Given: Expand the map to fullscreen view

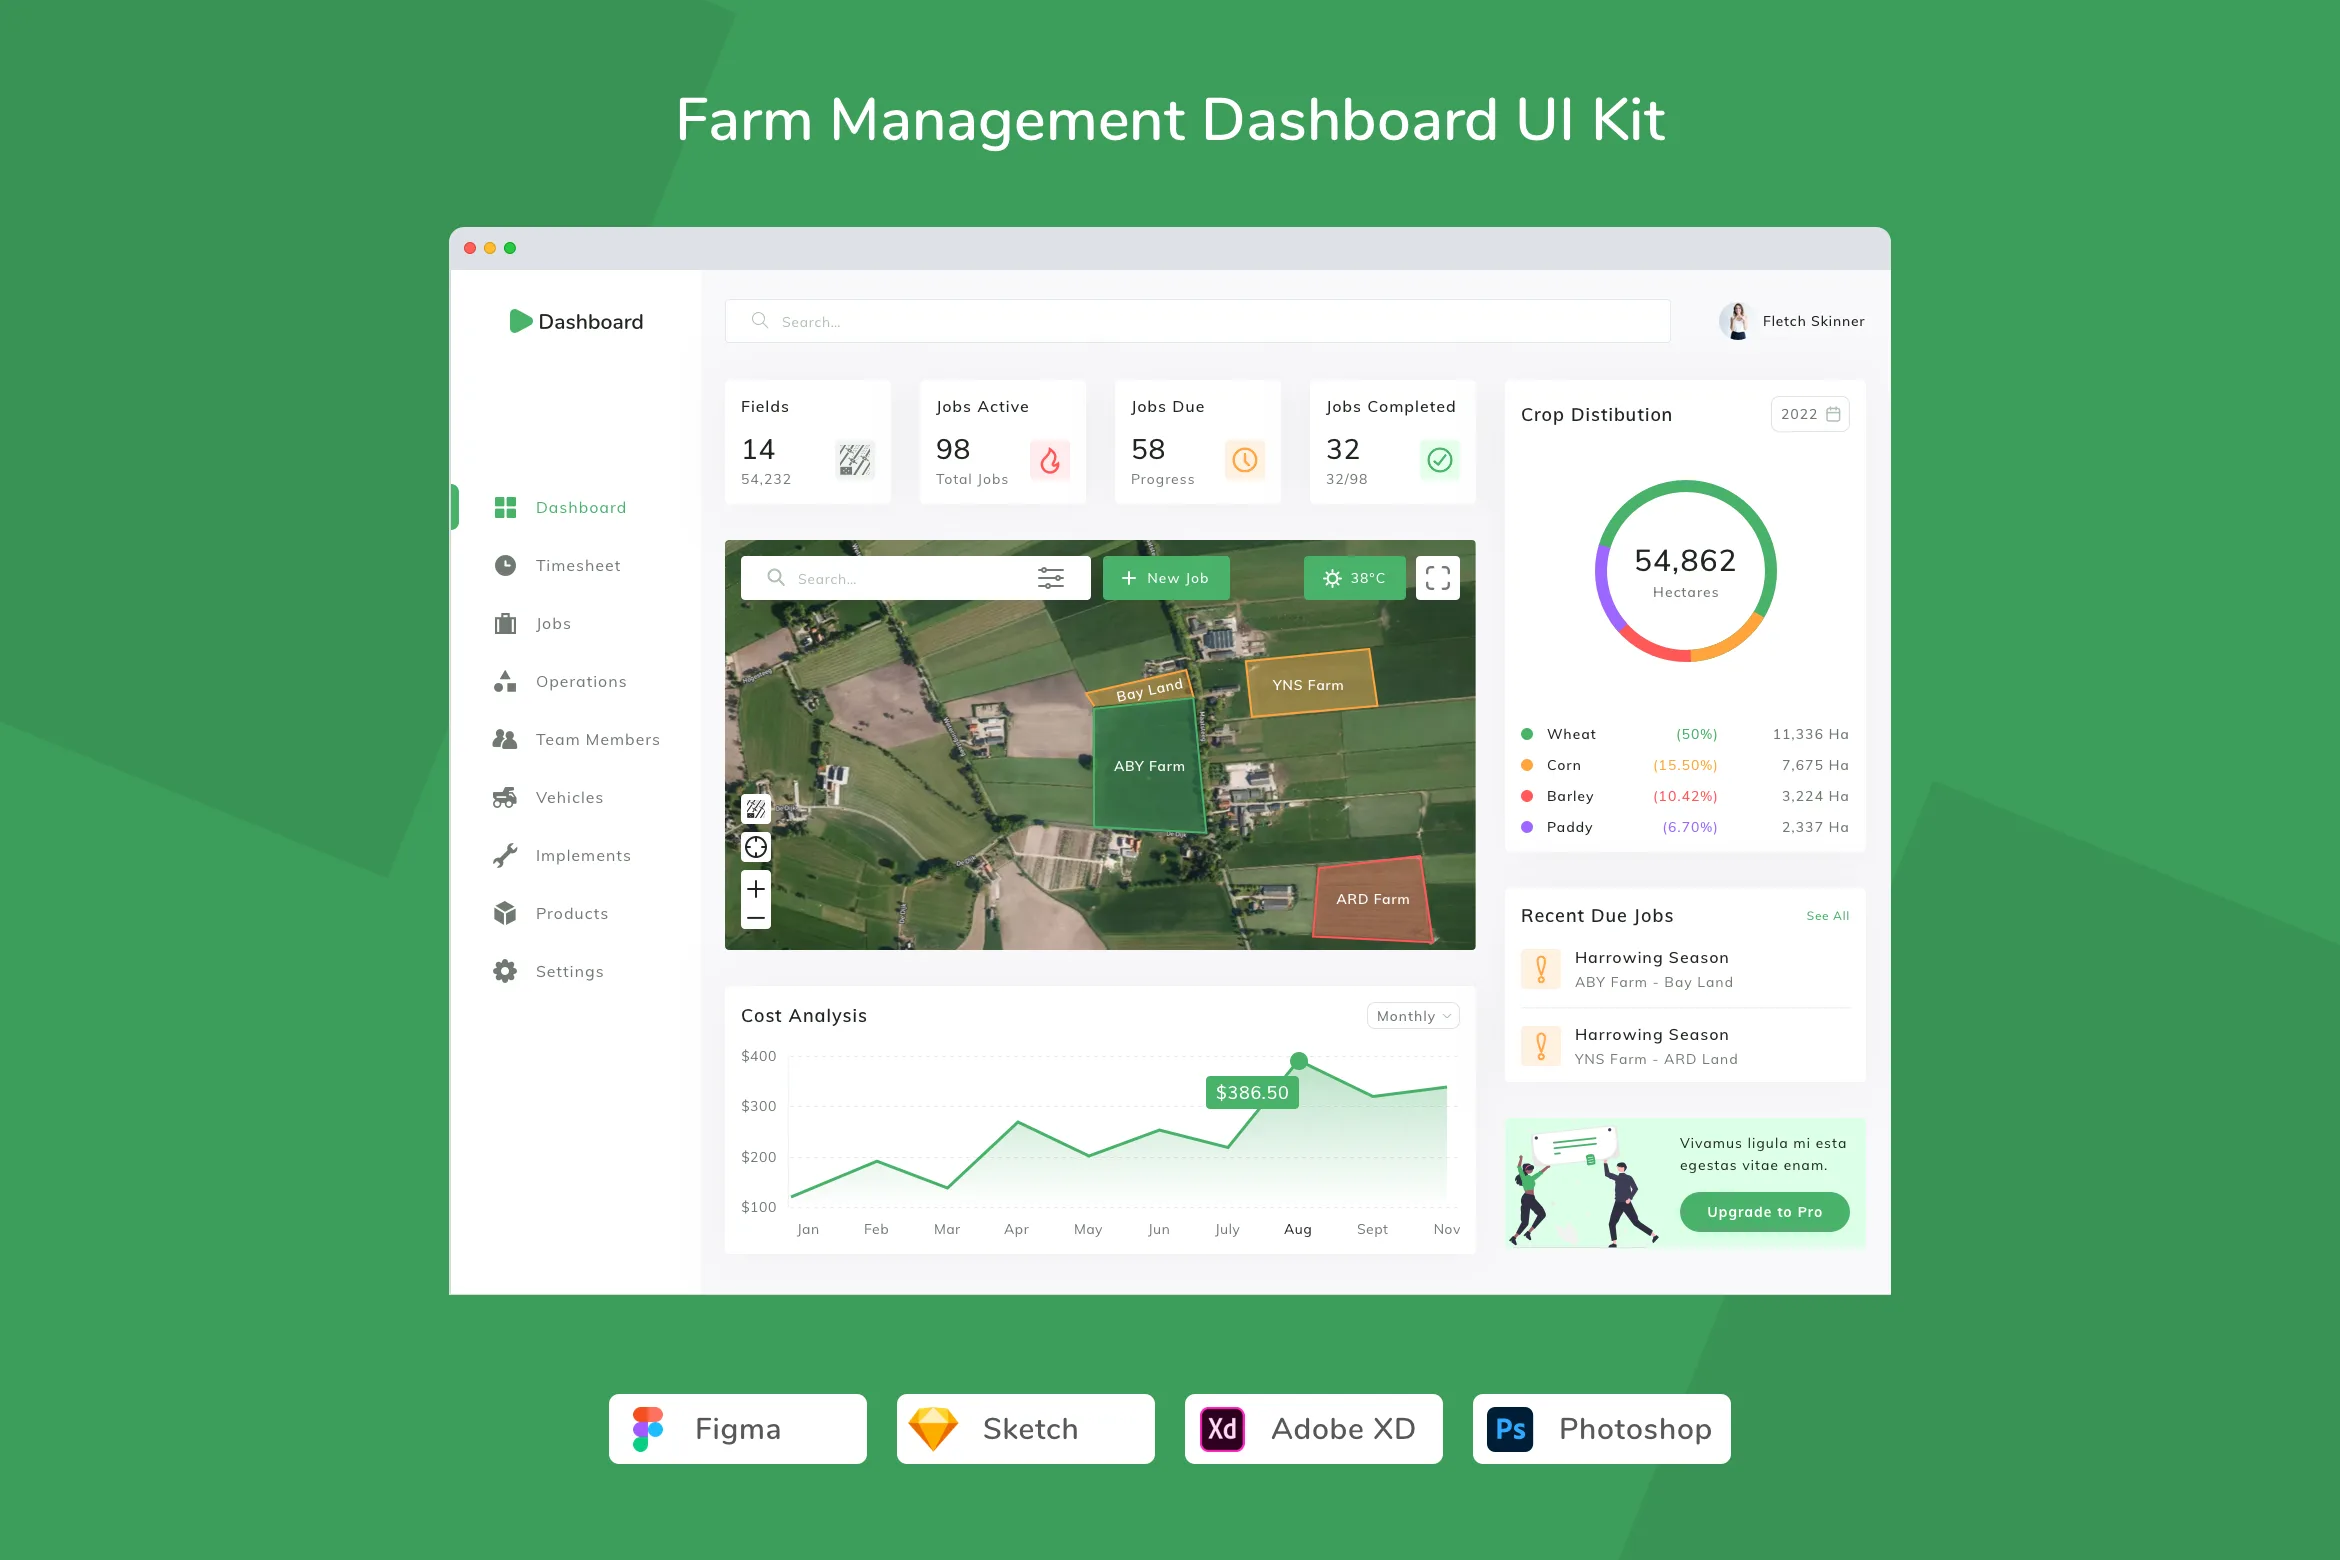Looking at the screenshot, I should point(1438,577).
